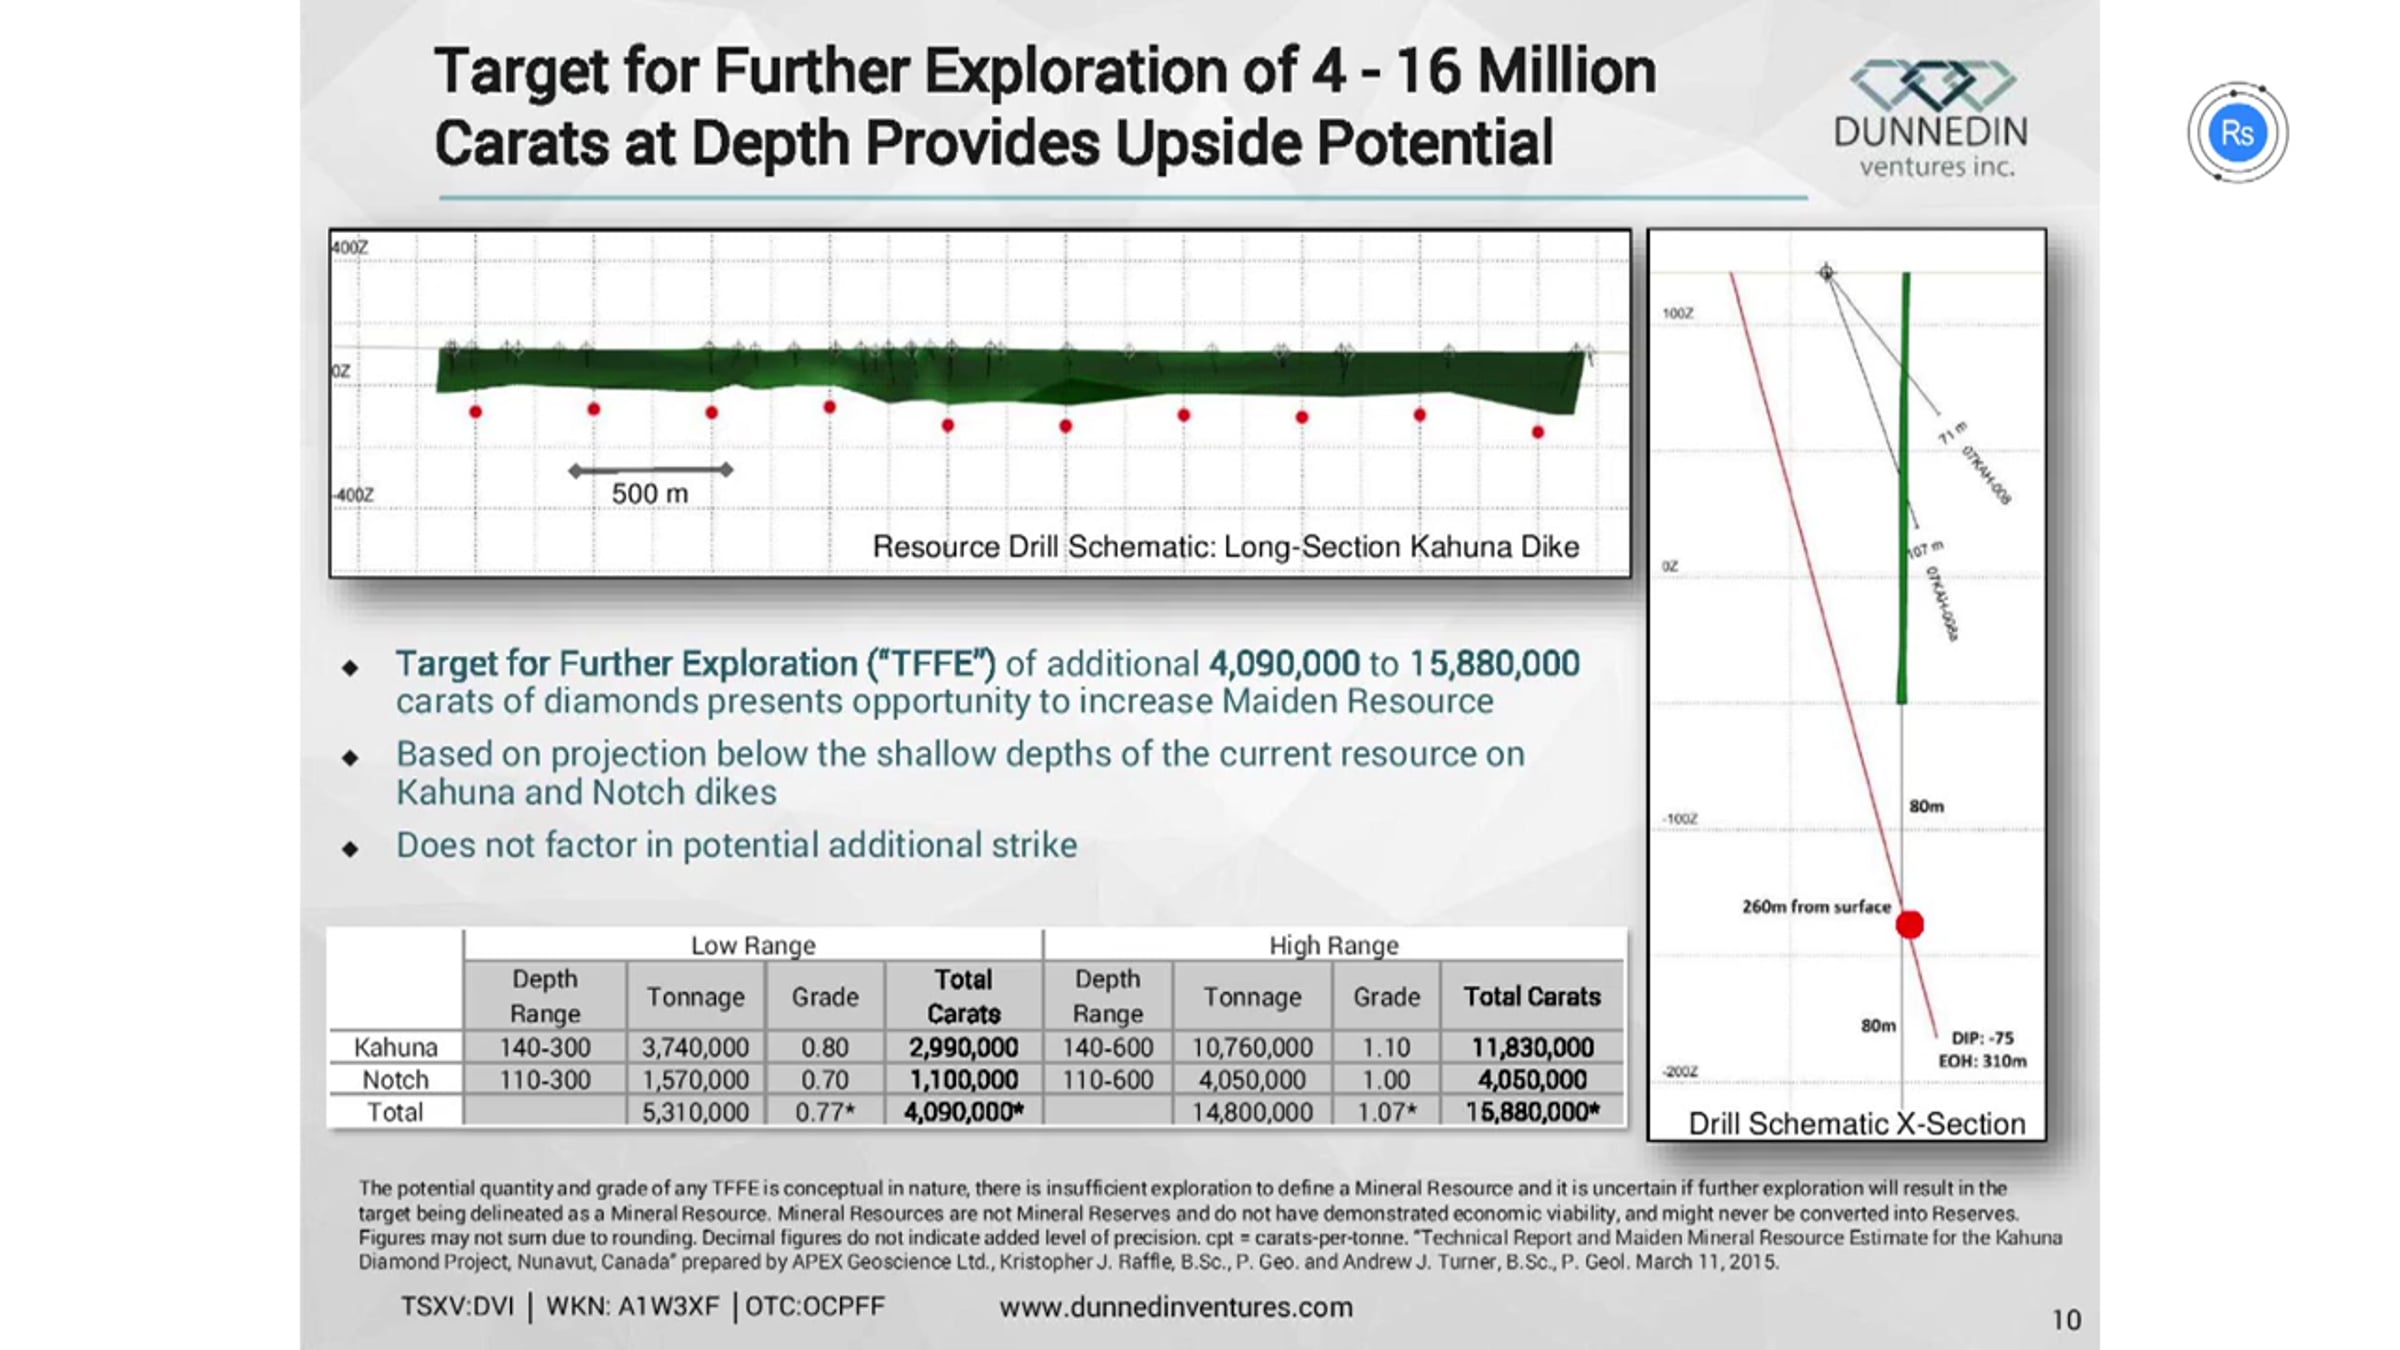This screenshot has width=2400, height=1350.
Task: Click the www.dunnedinventures.com link
Action: point(1175,1307)
